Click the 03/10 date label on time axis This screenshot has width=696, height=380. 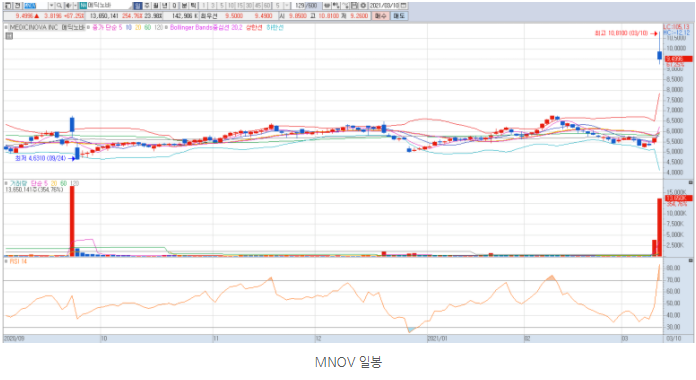point(673,338)
